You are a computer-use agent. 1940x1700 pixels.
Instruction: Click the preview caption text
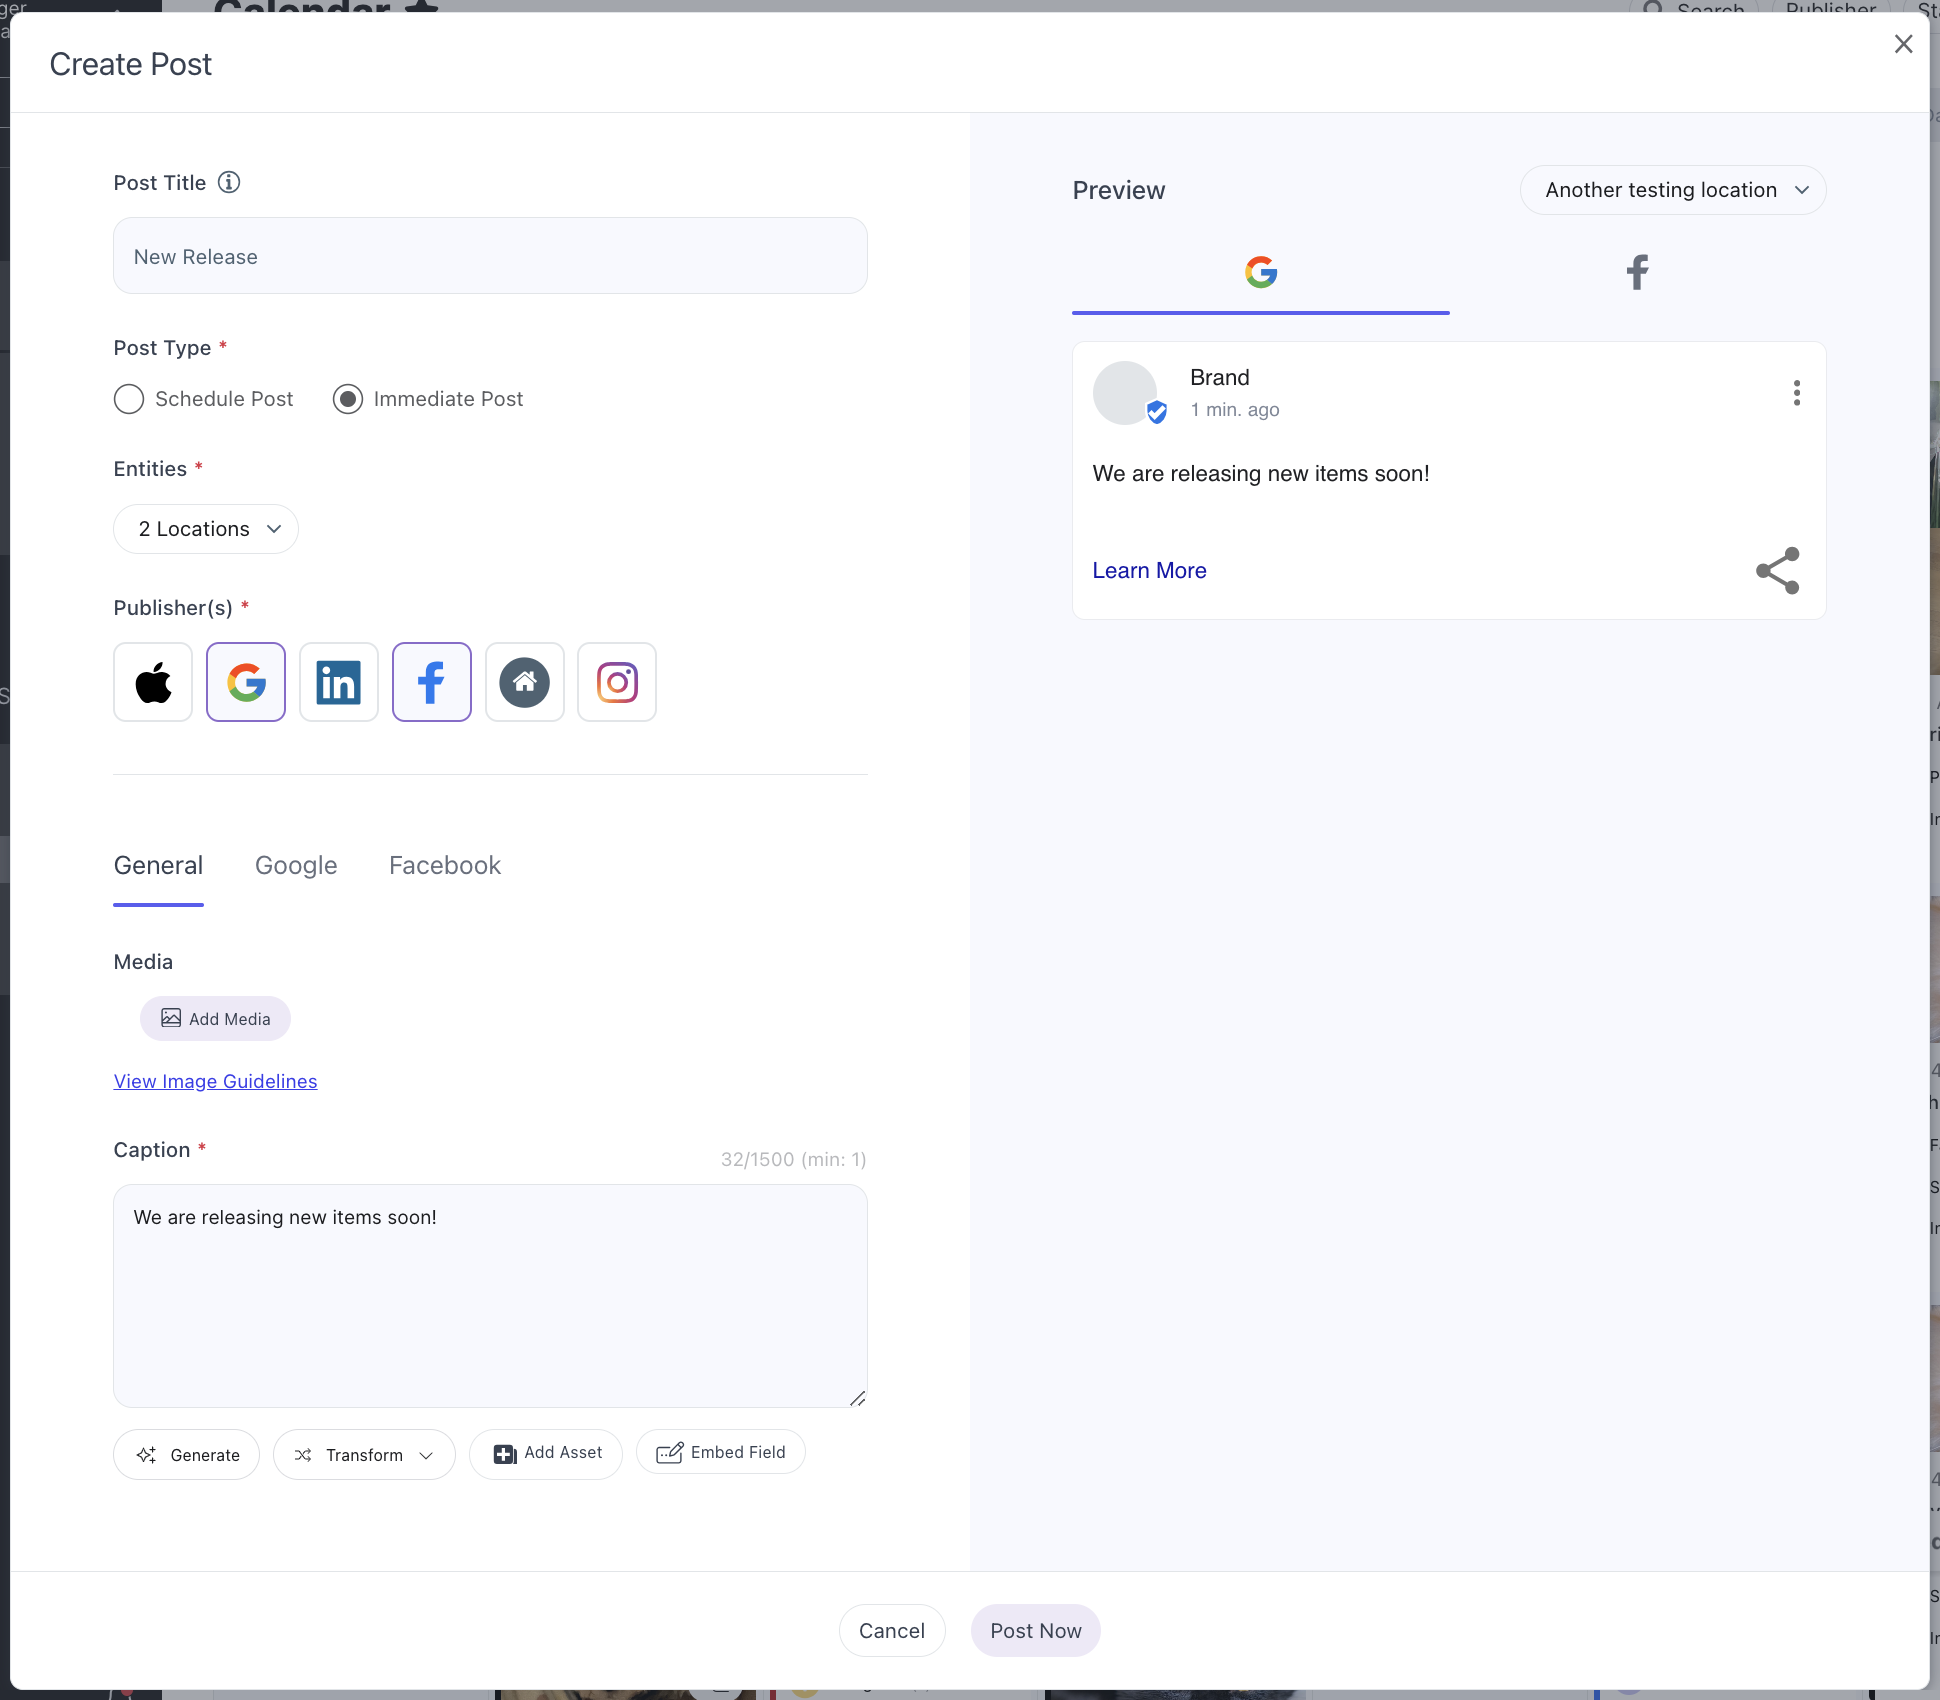tap(1261, 474)
